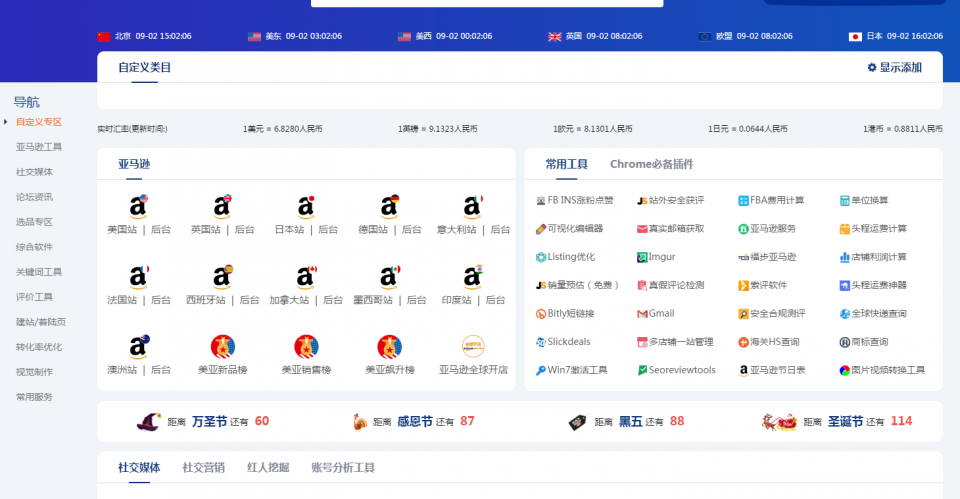Open the 后台 link beside 日本站
The width and height of the screenshot is (960, 499).
click(328, 230)
